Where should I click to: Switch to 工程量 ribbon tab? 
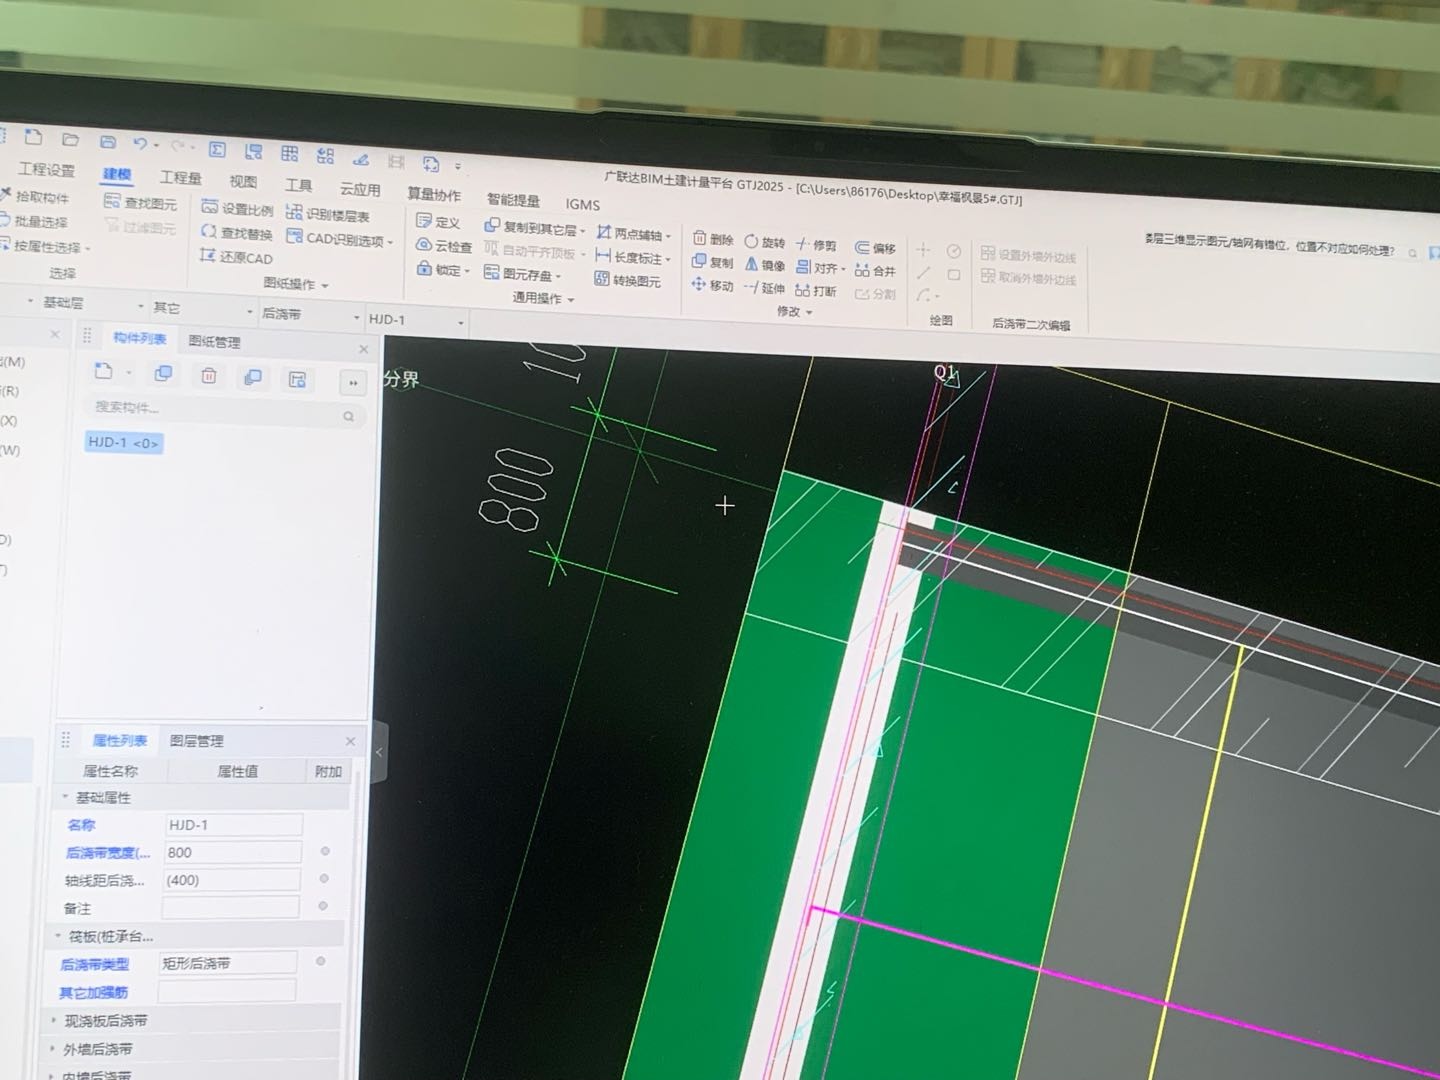180,177
